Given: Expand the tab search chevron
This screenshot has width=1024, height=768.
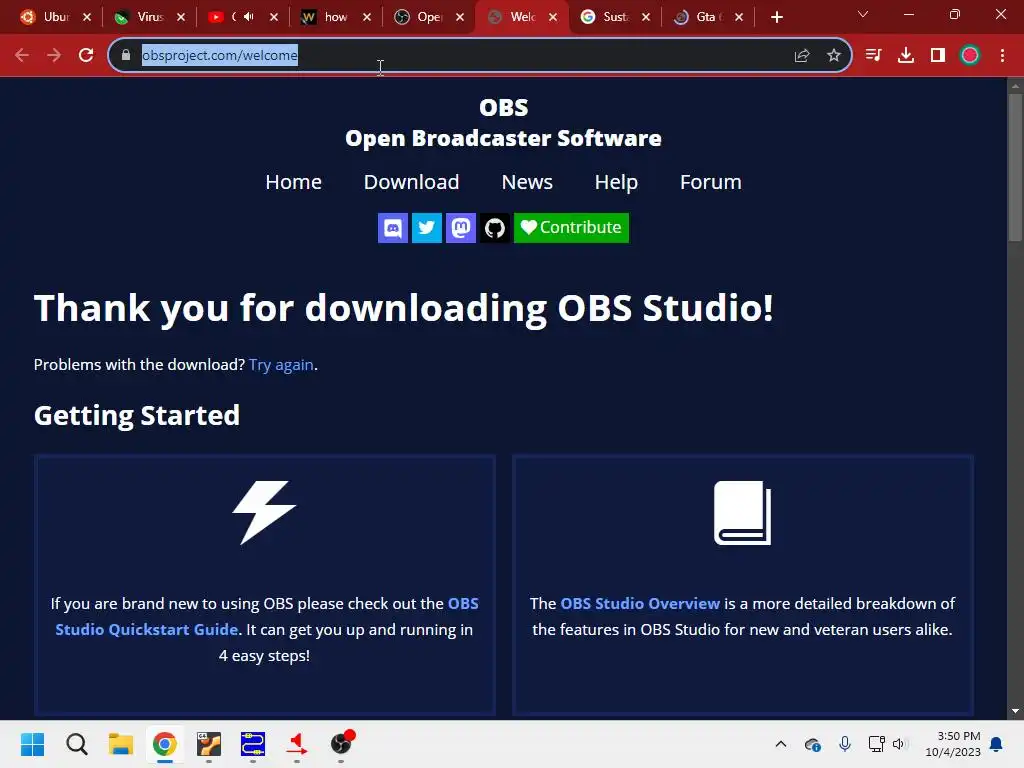Looking at the screenshot, I should [x=863, y=14].
